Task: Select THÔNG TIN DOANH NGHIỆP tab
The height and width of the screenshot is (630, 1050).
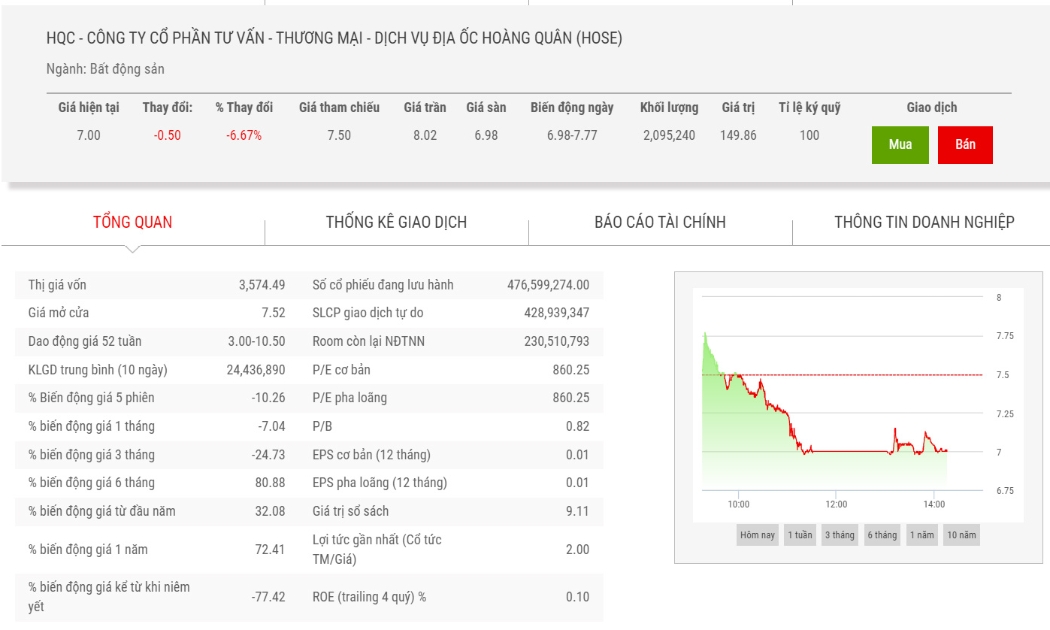Action: pyautogui.click(x=924, y=222)
